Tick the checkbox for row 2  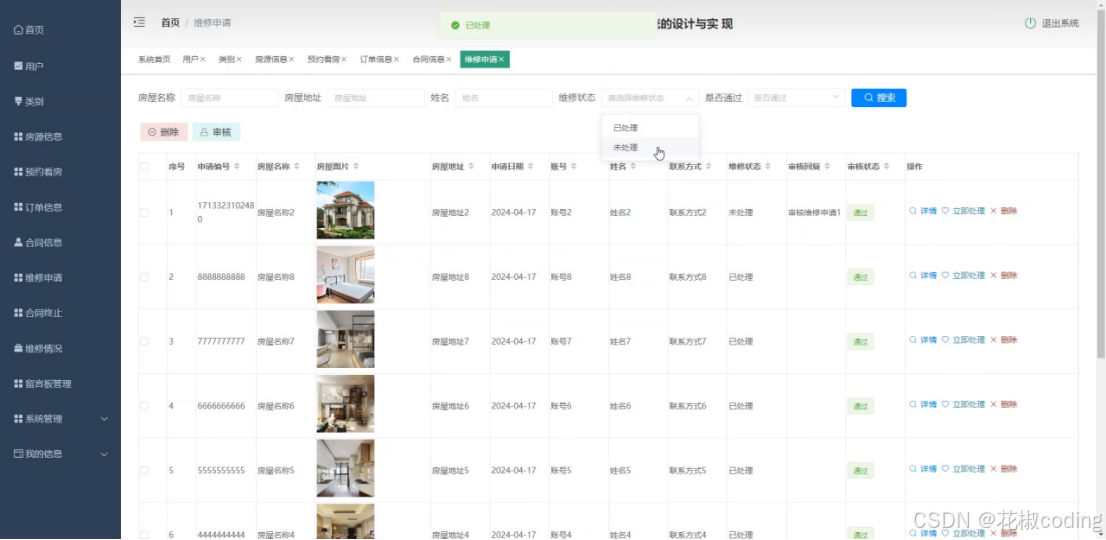click(144, 277)
